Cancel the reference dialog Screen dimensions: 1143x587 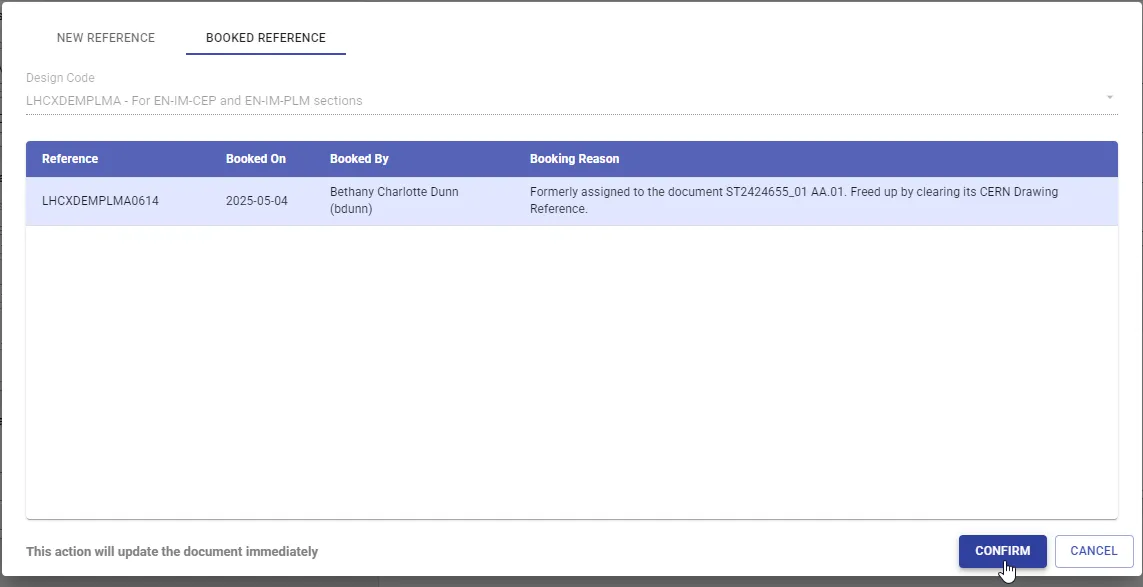click(1093, 551)
